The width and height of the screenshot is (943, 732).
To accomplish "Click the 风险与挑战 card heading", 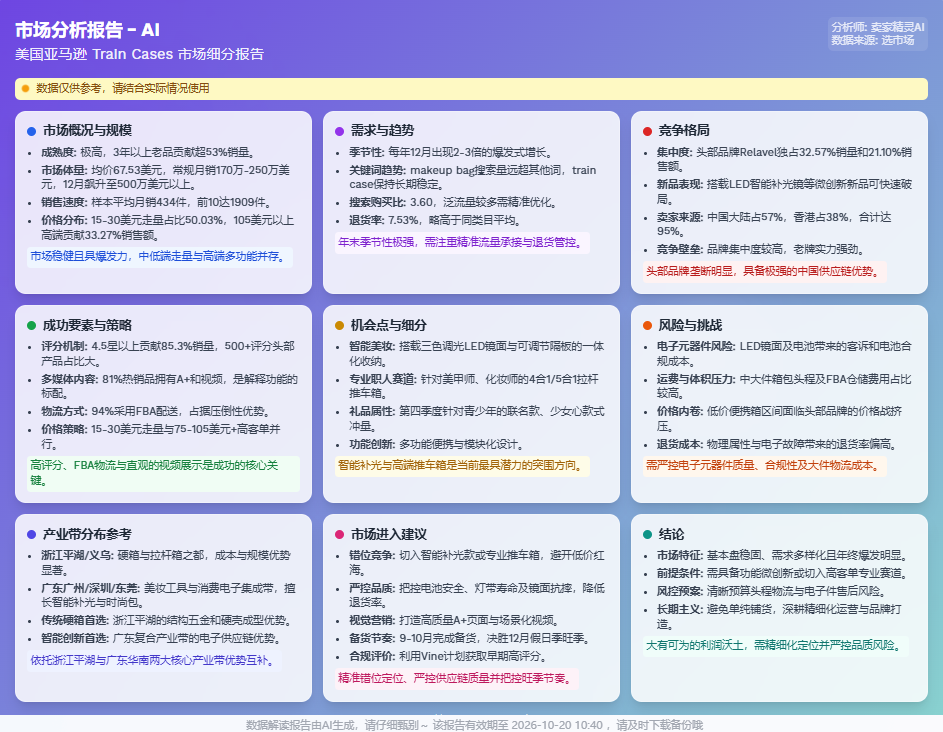I will coord(690,325).
